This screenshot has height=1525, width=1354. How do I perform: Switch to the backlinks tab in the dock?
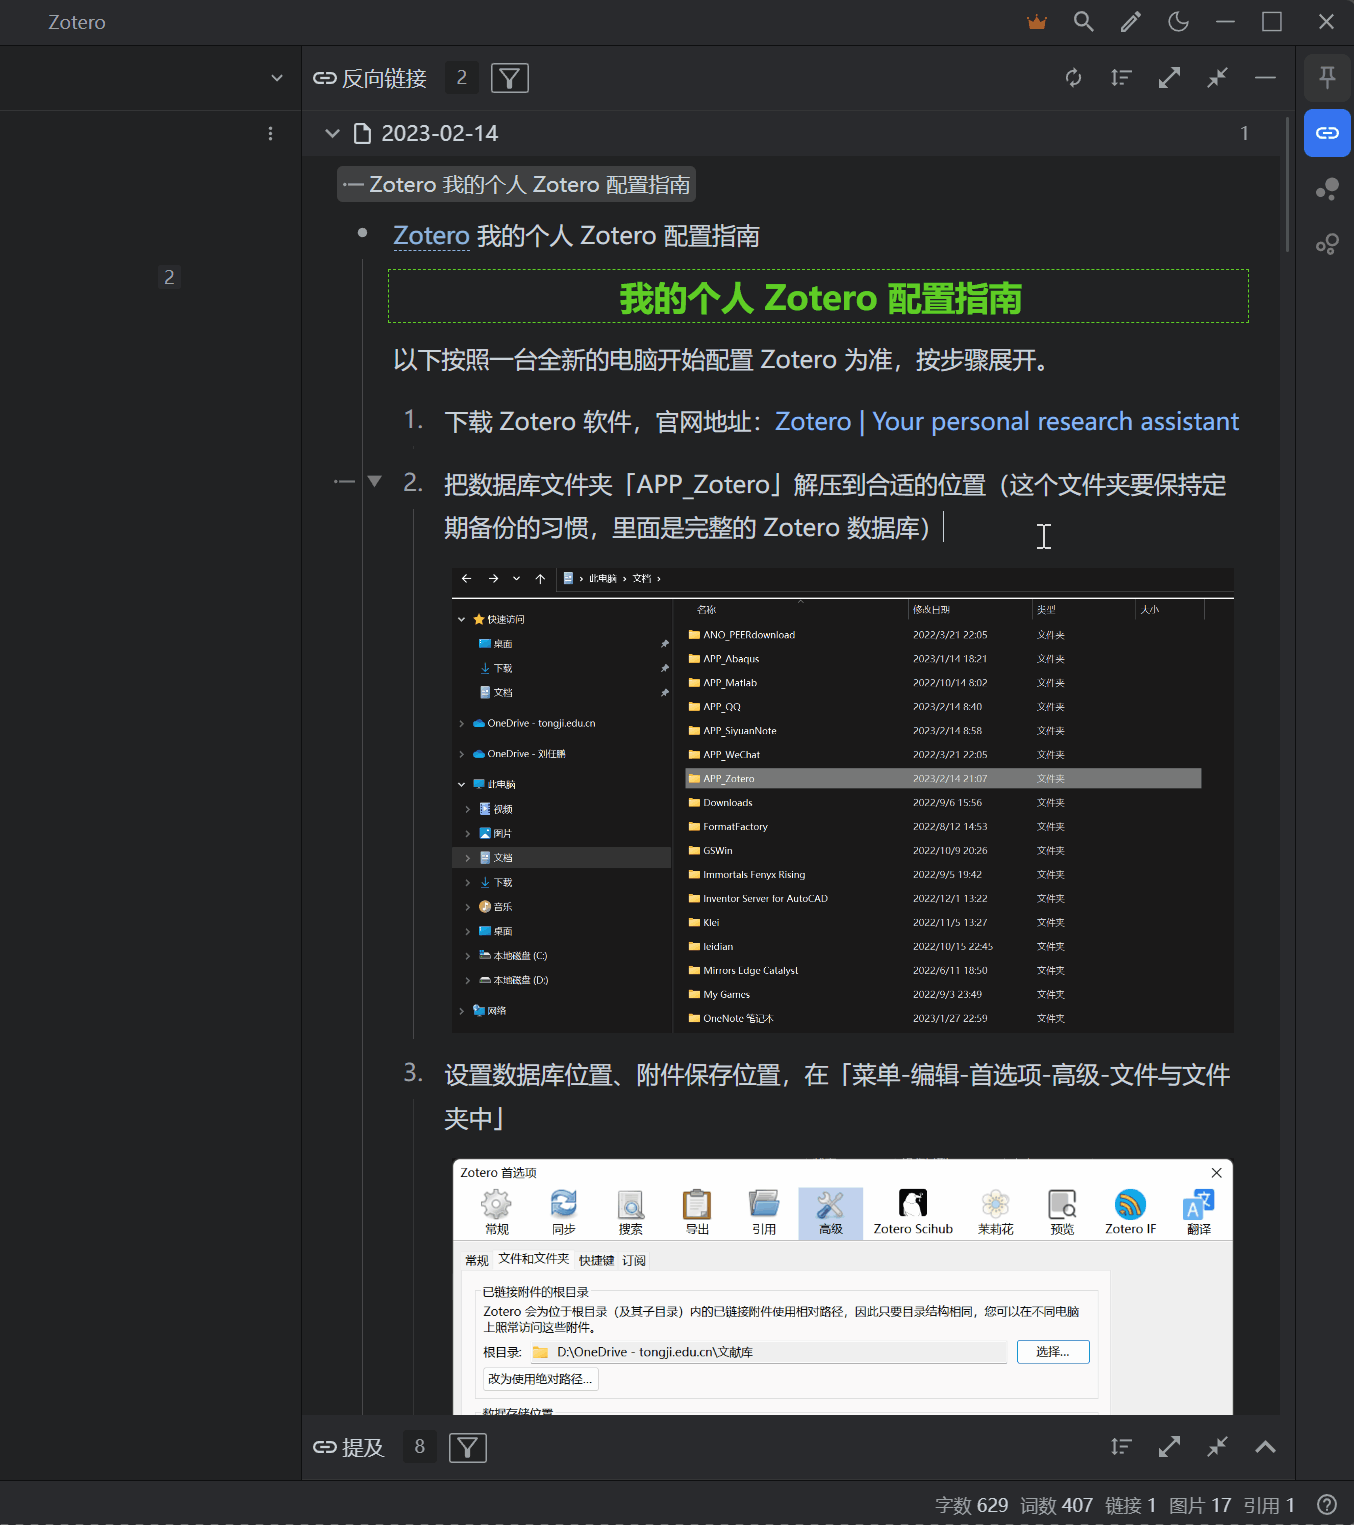[1327, 132]
